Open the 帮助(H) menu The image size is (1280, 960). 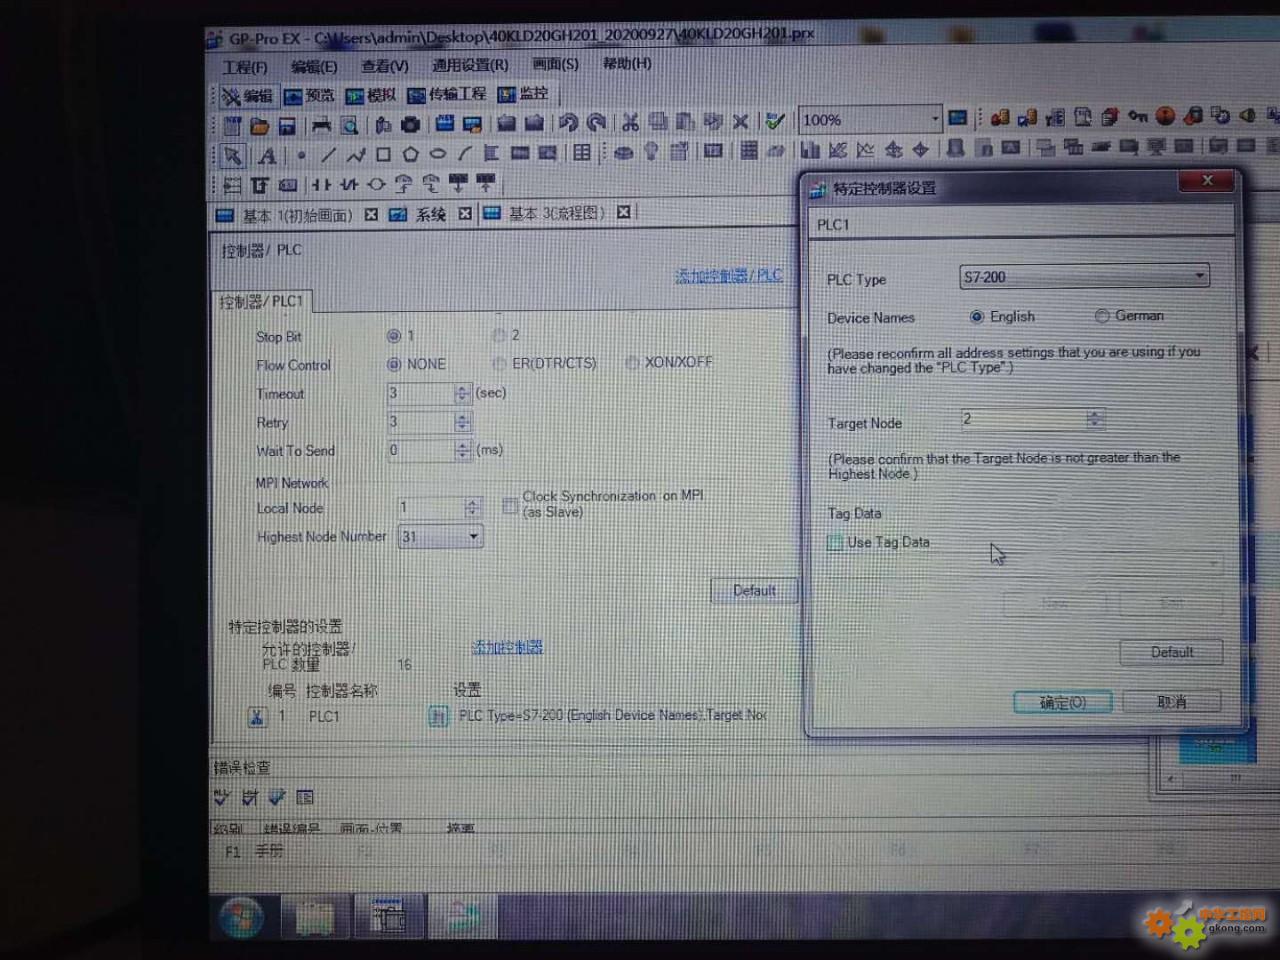627,63
